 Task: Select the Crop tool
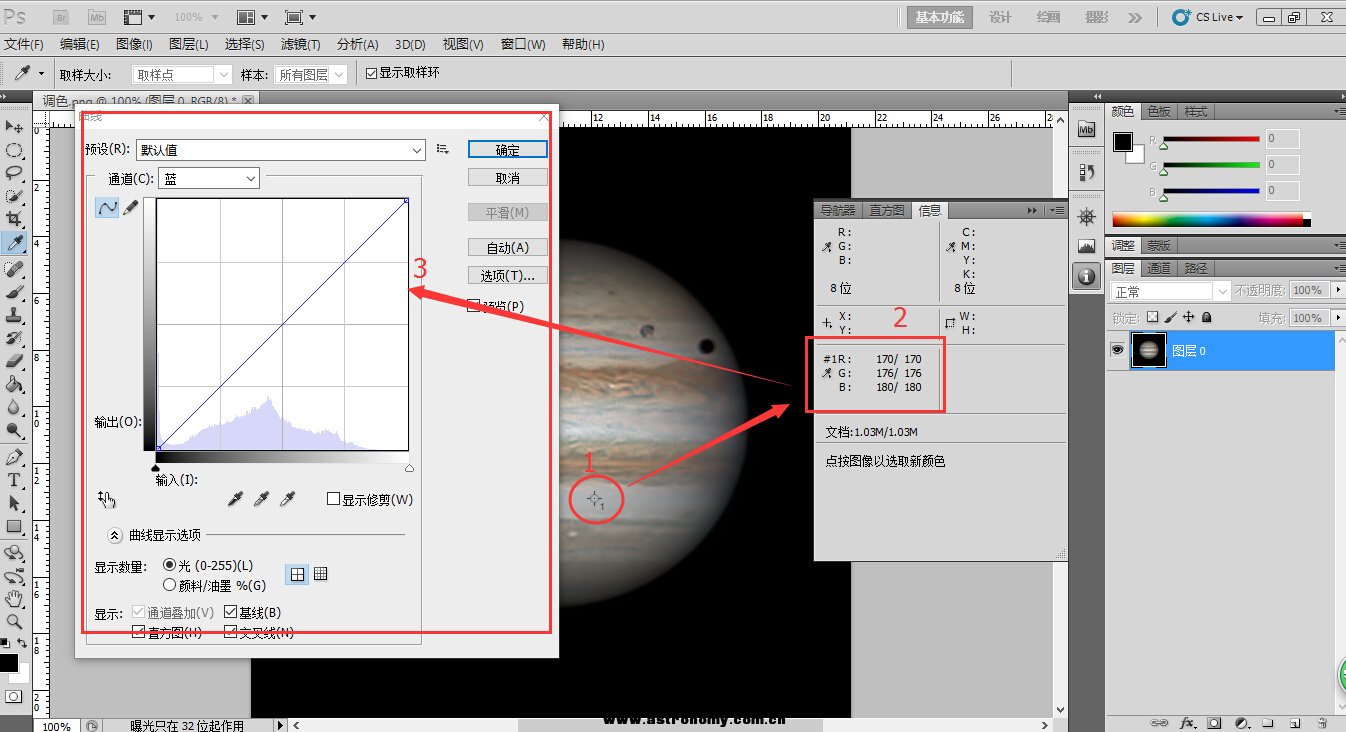point(14,219)
